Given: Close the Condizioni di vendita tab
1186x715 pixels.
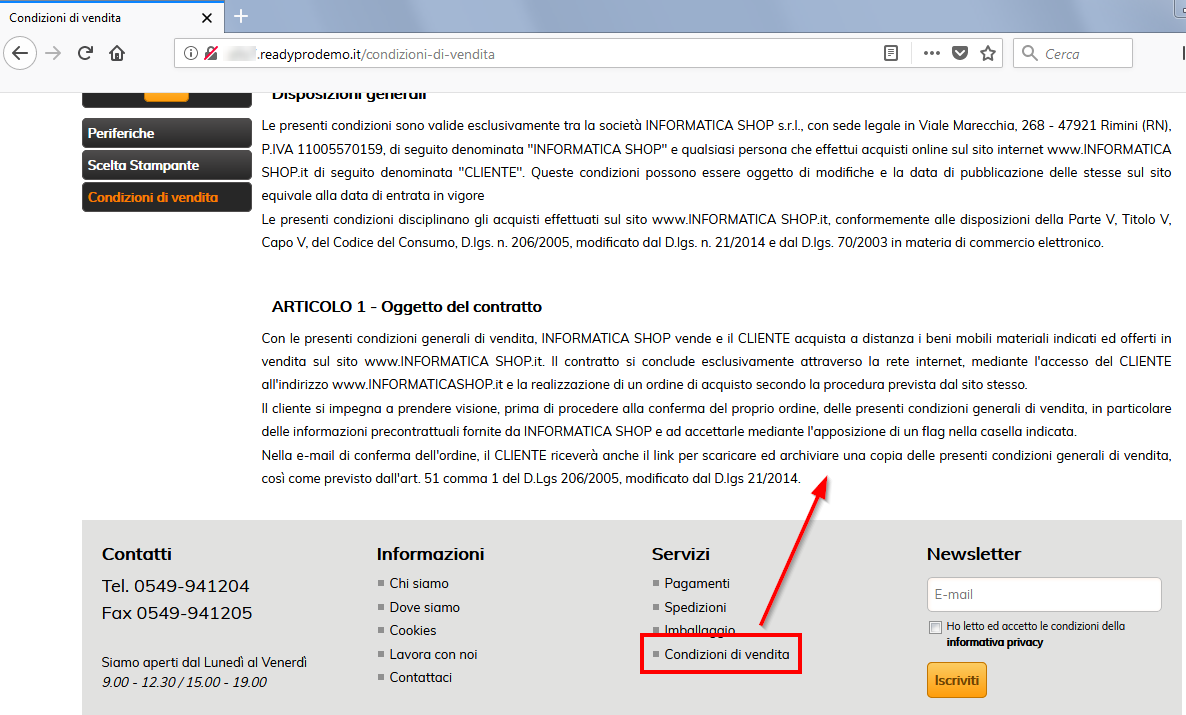Looking at the screenshot, I should [x=207, y=17].
